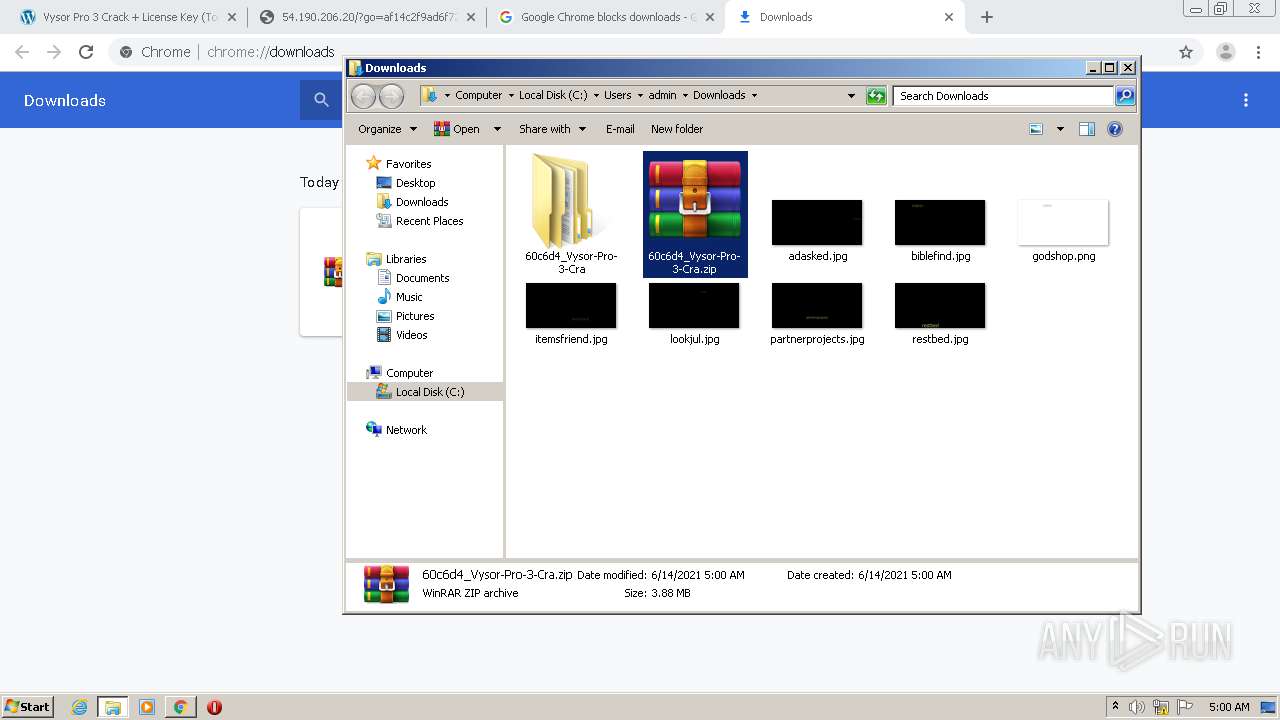Click the search magnifier in Explorer
The height and width of the screenshot is (720, 1280).
point(1125,96)
